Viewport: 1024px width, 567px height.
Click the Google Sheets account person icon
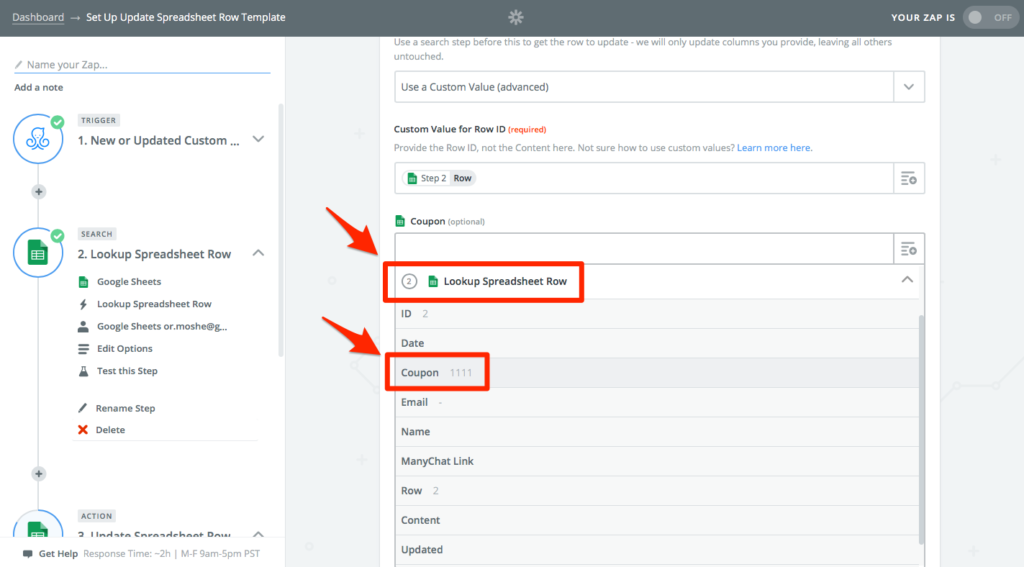(83, 326)
